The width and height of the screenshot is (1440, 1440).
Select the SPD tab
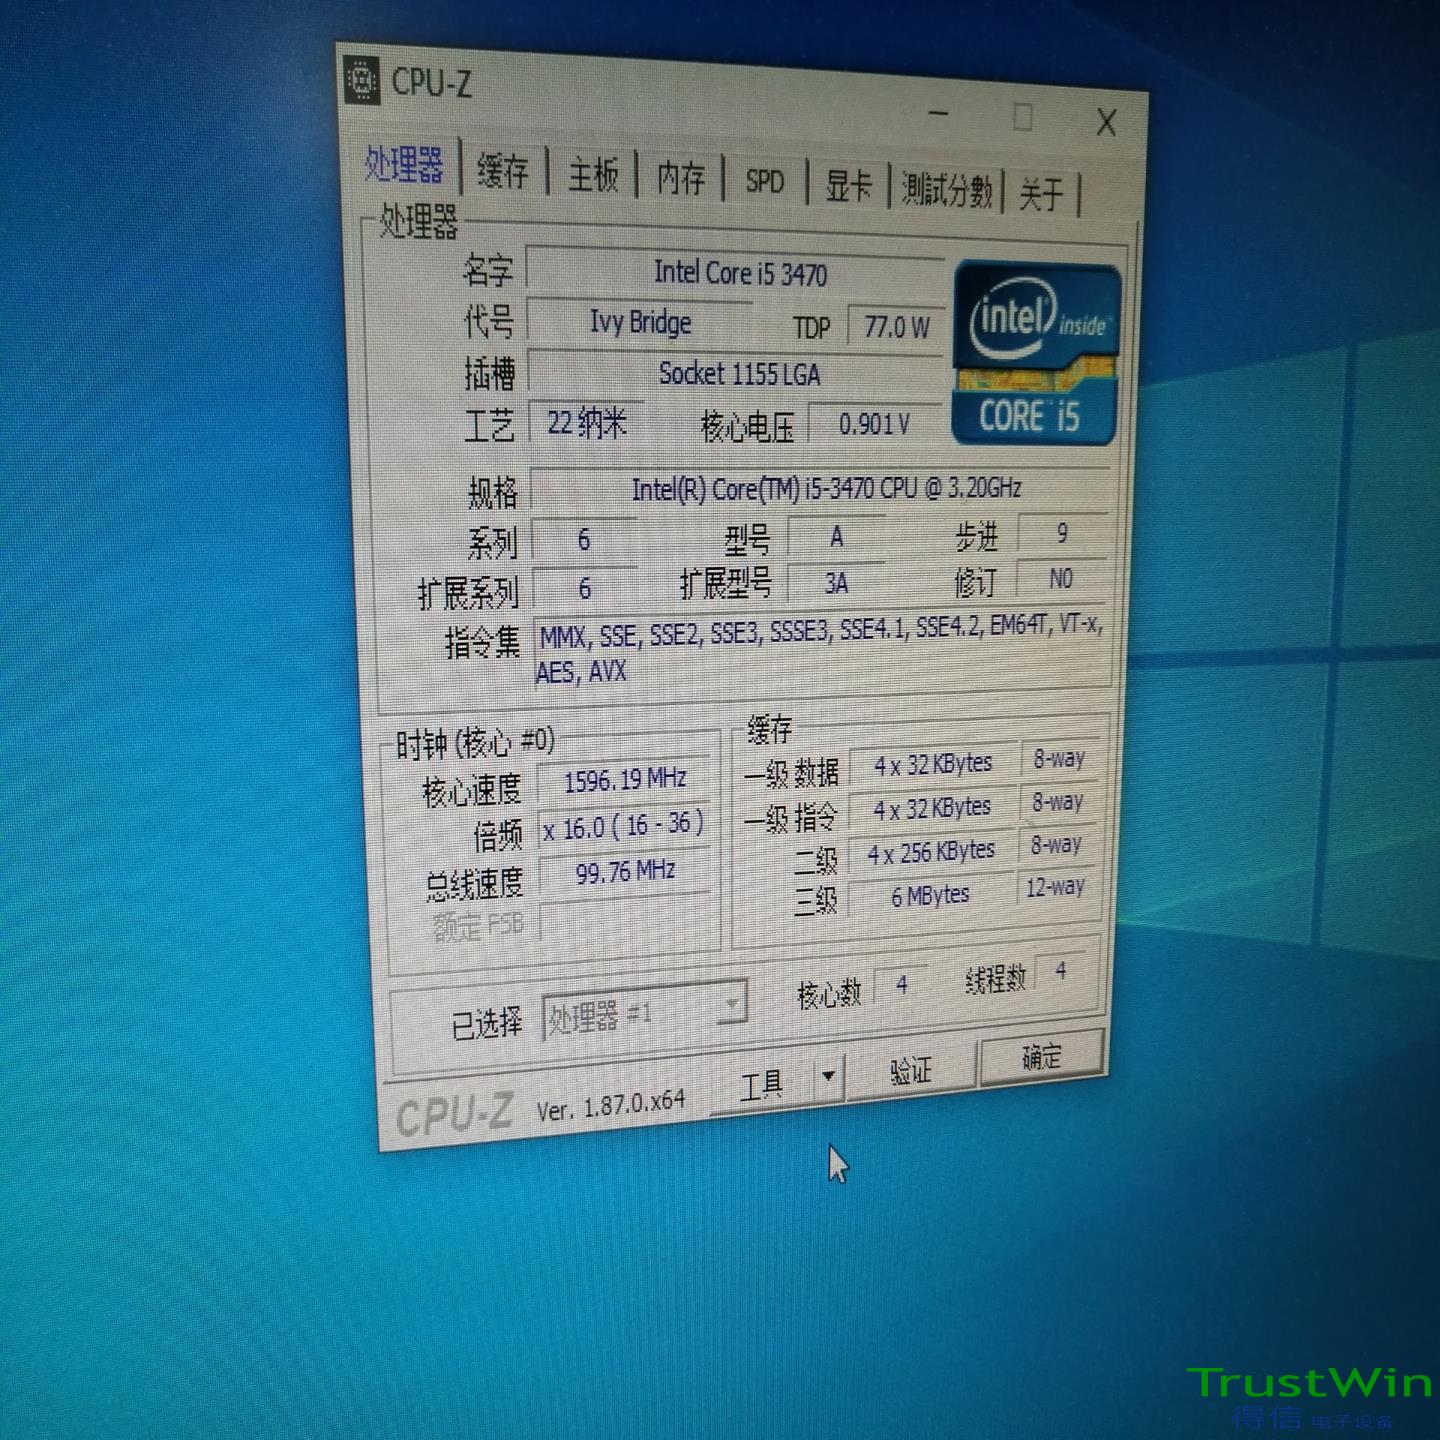pyautogui.click(x=765, y=182)
